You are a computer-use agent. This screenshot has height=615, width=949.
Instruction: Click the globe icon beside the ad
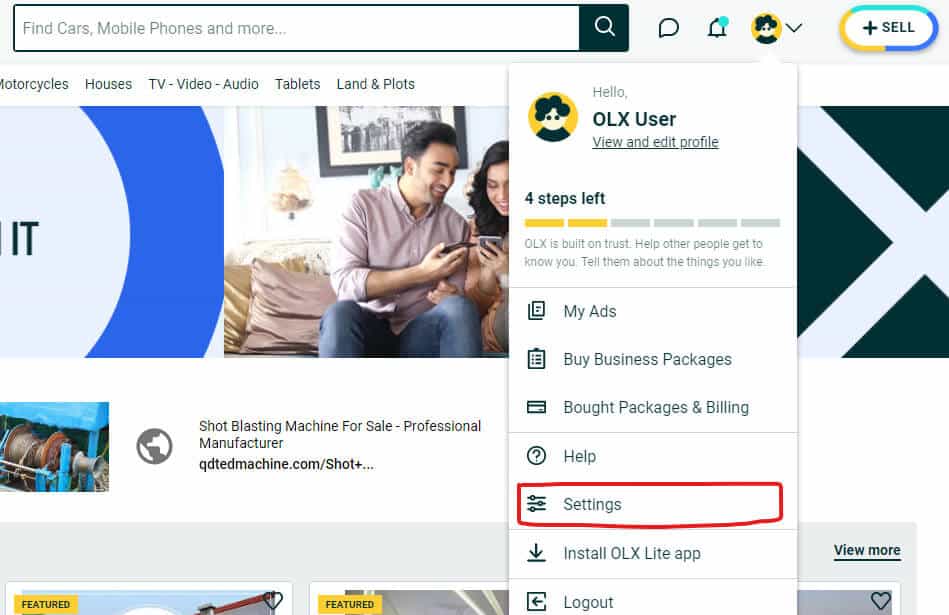tap(154, 447)
